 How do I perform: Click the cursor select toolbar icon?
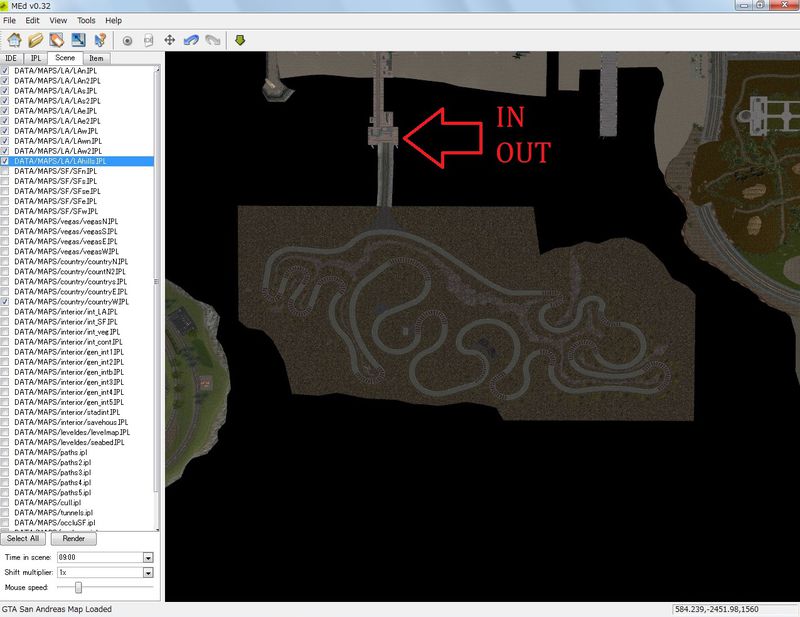100,40
